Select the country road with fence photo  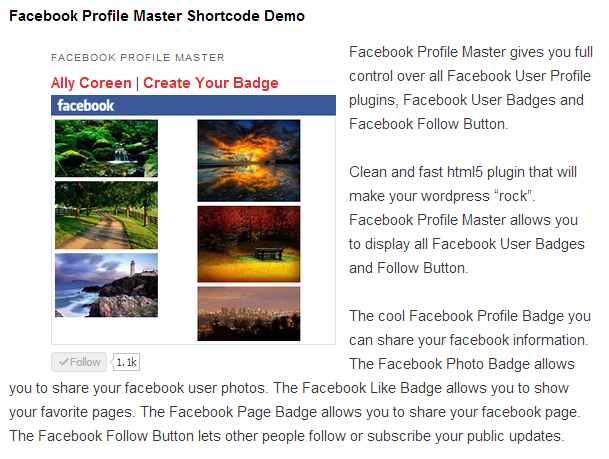click(106, 215)
